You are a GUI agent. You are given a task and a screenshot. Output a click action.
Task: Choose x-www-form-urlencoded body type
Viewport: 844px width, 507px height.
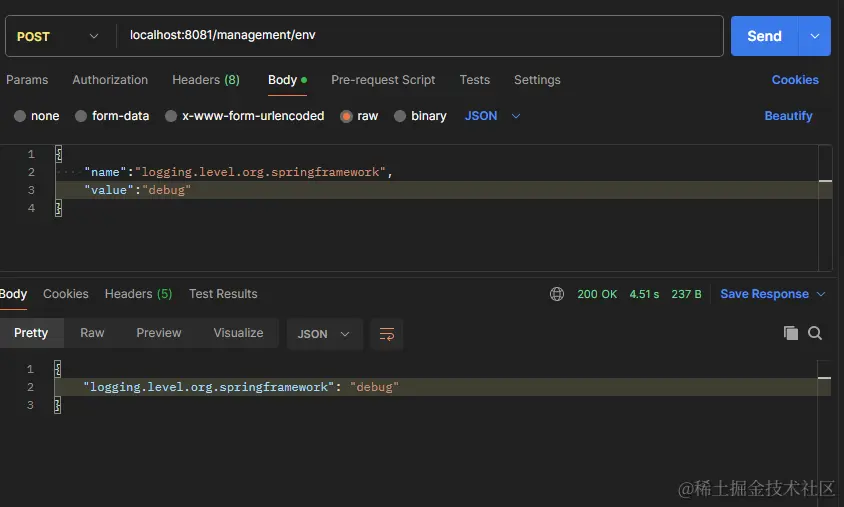point(171,116)
